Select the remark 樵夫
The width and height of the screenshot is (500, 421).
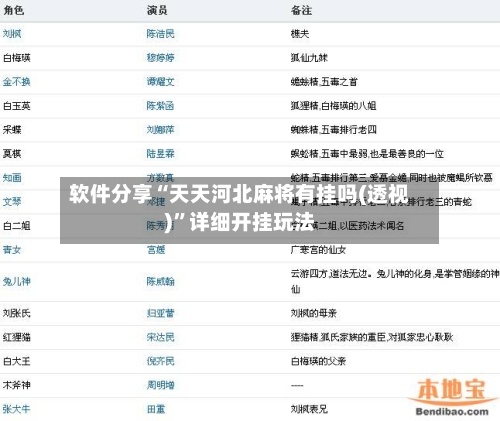coord(300,34)
